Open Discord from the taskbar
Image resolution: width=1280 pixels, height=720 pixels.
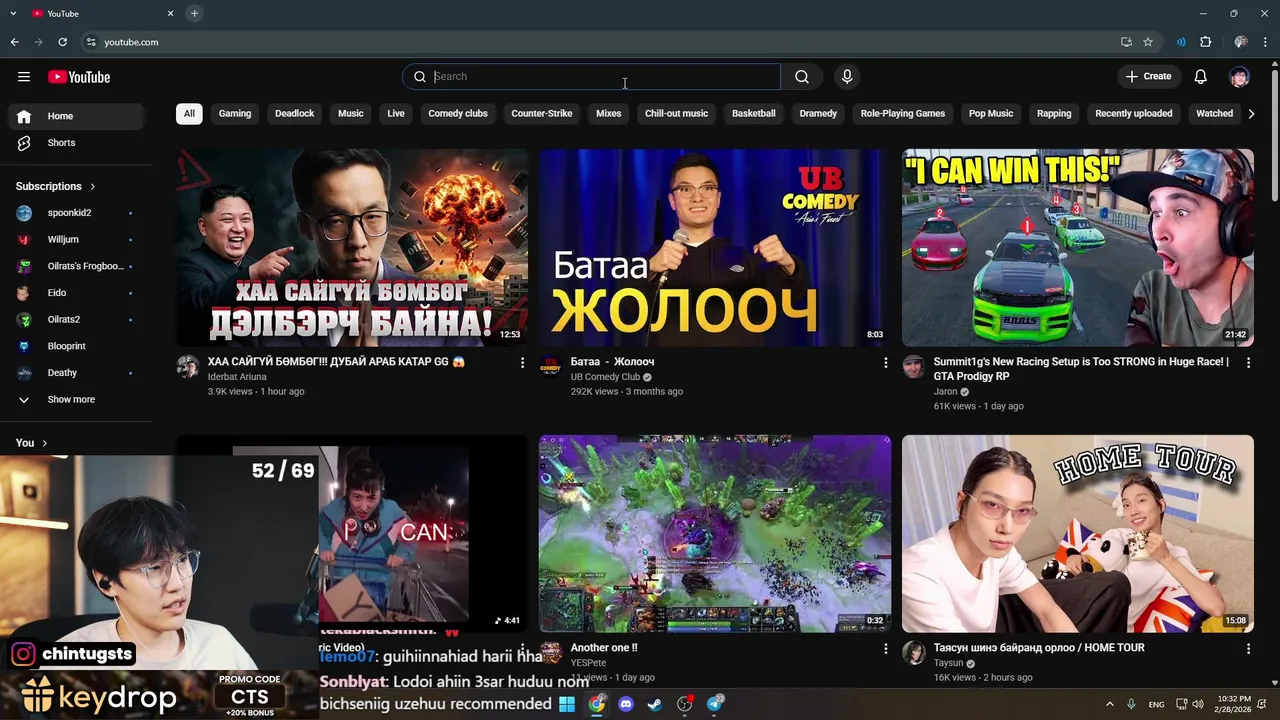[x=626, y=704]
